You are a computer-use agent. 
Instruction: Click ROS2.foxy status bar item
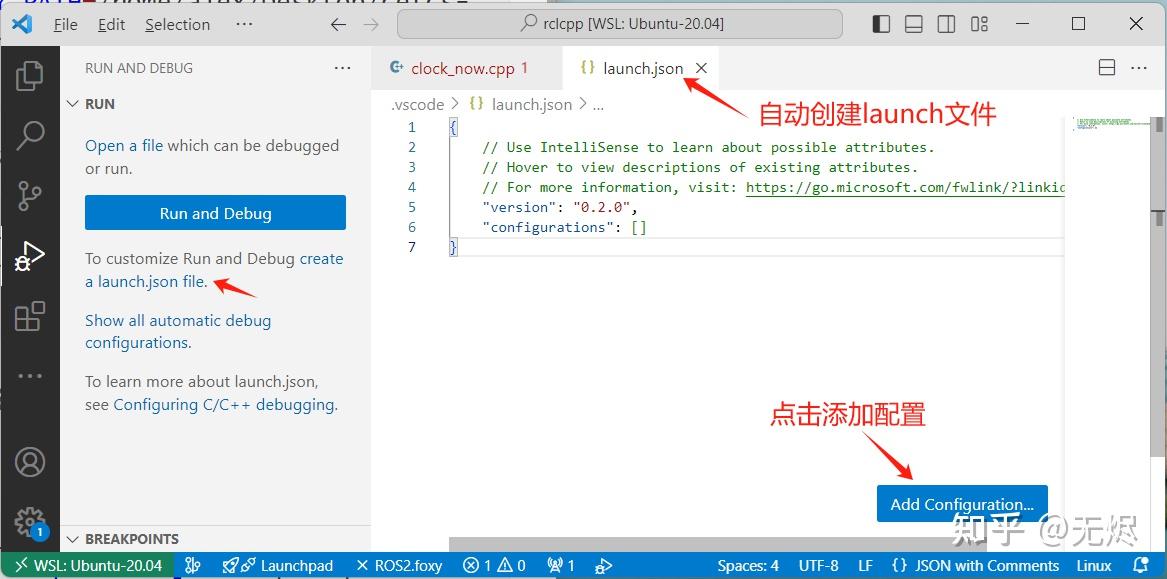398,566
